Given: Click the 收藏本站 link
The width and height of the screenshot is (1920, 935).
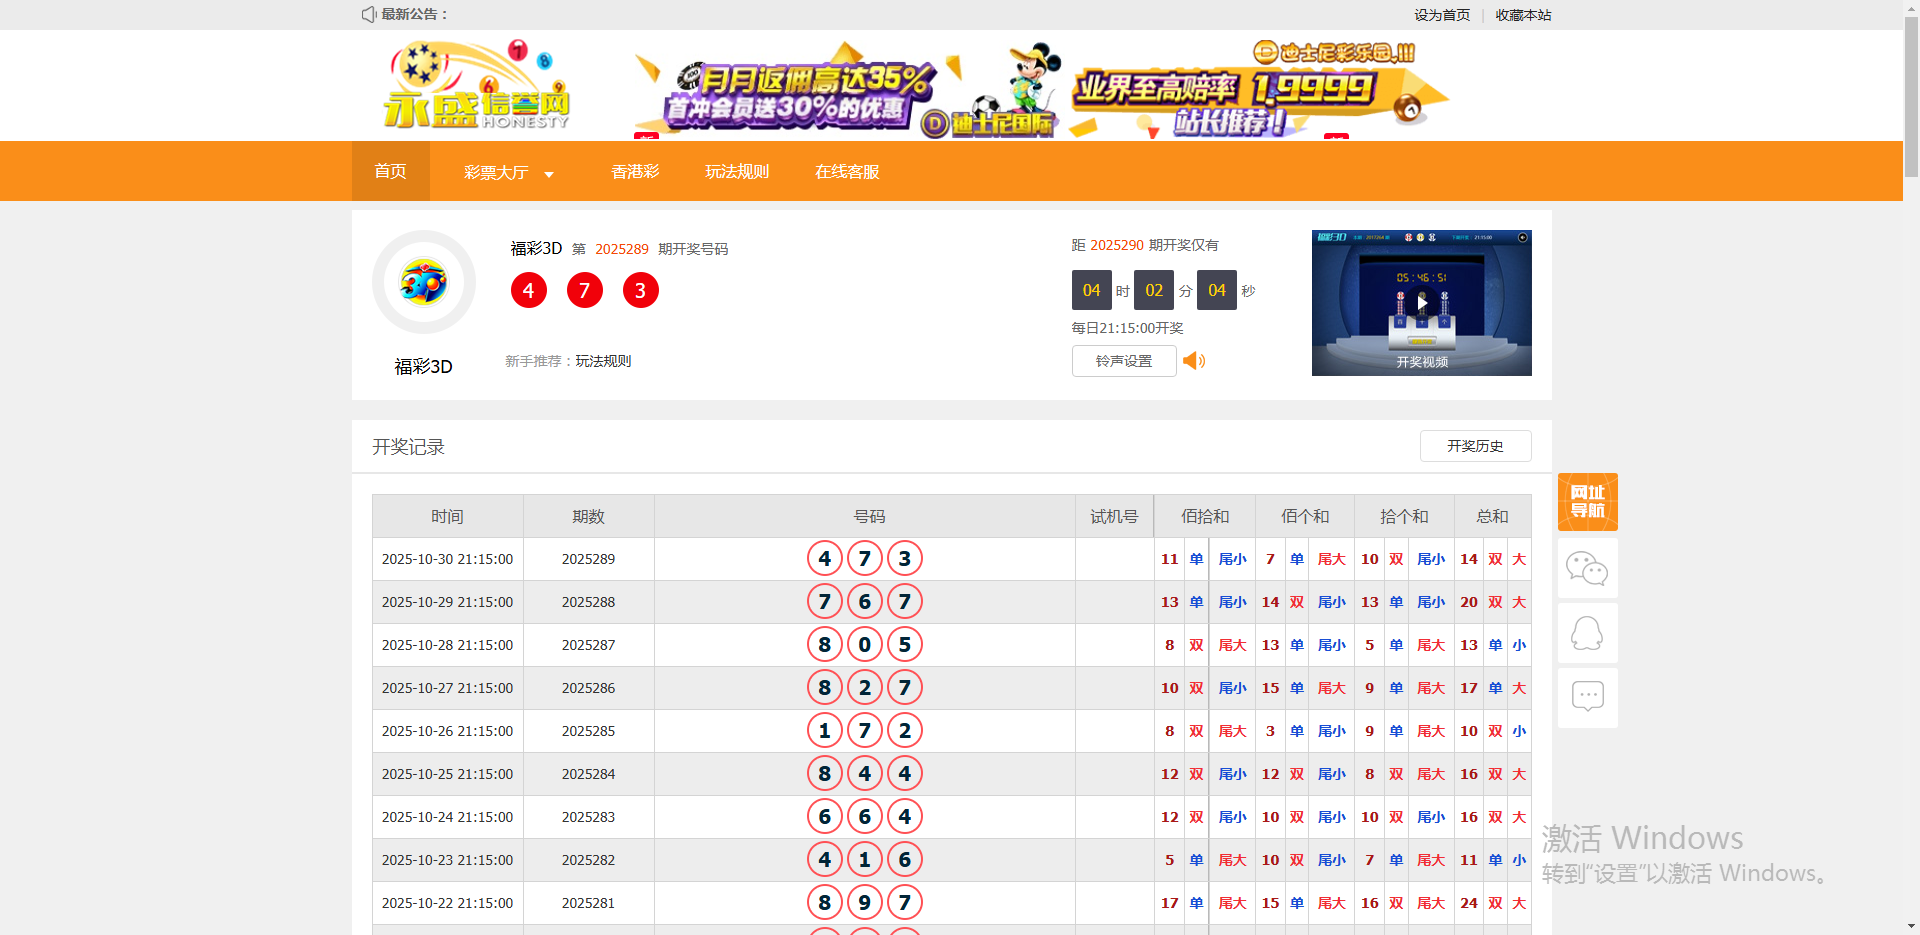Looking at the screenshot, I should tap(1523, 15).
